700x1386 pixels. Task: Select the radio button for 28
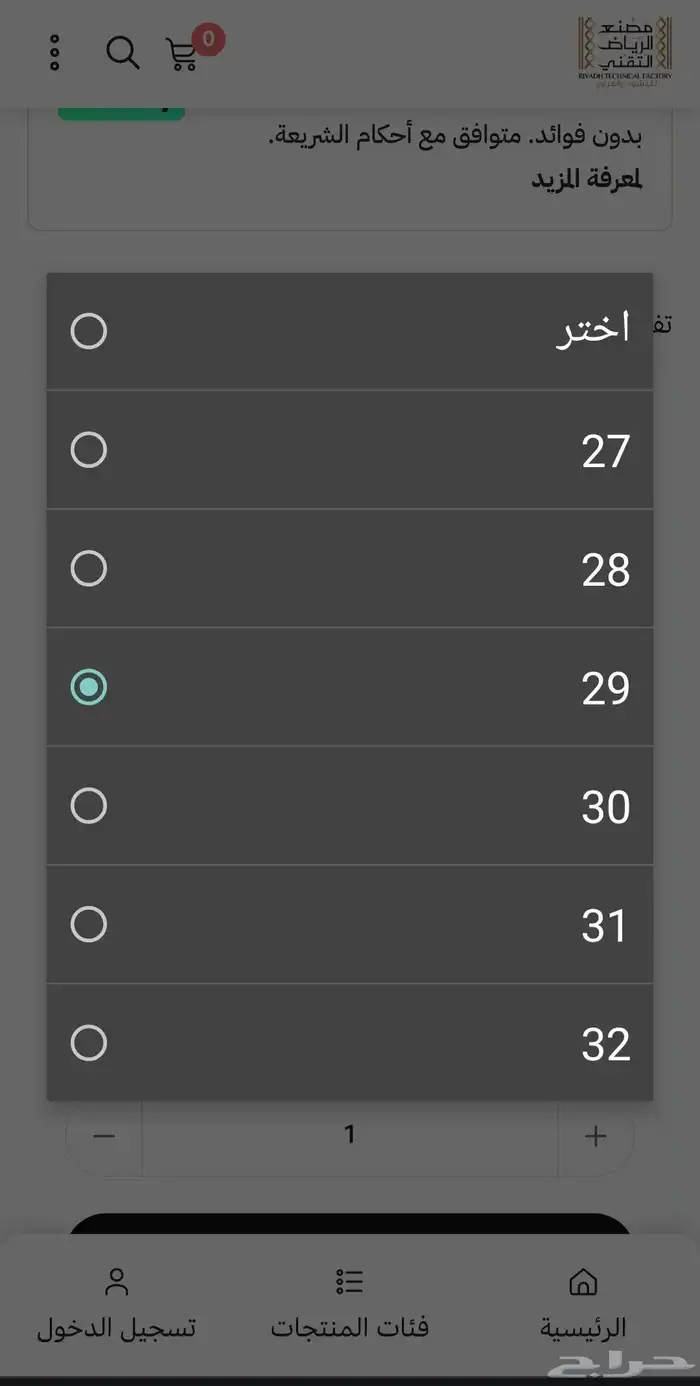tap(89, 569)
